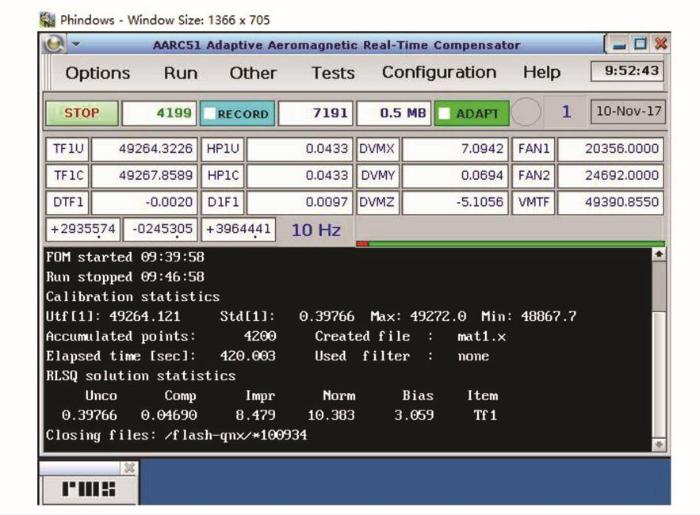Select the field showing 7191
The width and height of the screenshot is (700, 515).
(x=316, y=113)
